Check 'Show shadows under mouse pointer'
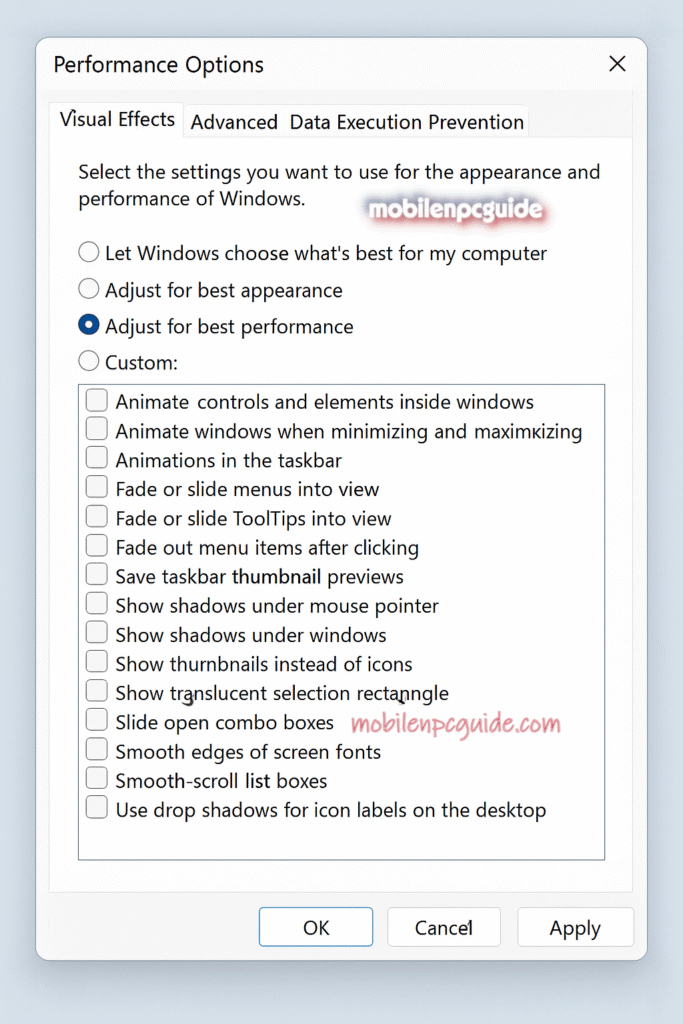683x1024 pixels. coord(96,603)
